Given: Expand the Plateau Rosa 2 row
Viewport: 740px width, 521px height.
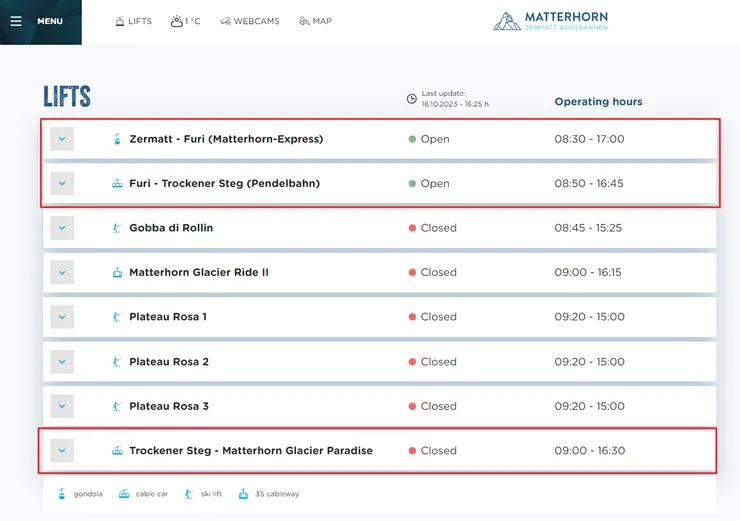Looking at the screenshot, I should pos(62,361).
